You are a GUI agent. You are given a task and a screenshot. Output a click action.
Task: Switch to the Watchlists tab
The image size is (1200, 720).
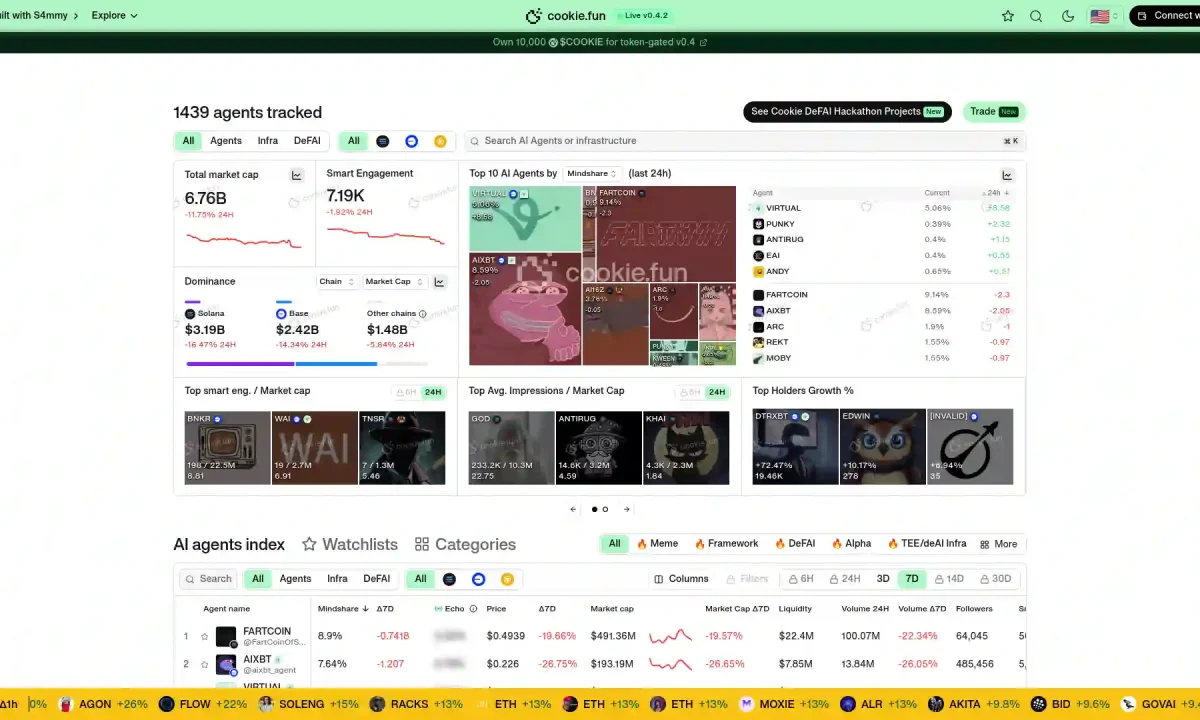click(x=350, y=544)
